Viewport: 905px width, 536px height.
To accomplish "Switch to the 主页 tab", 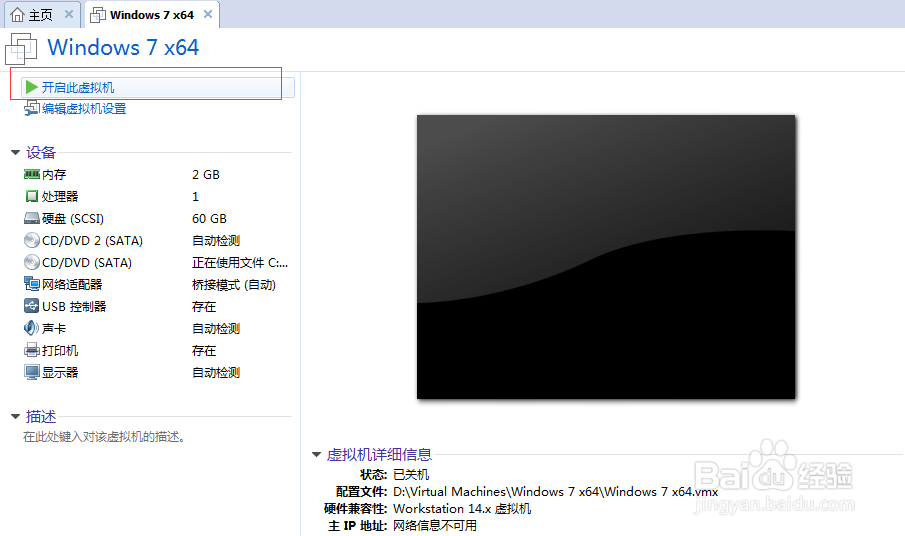I will coord(41,14).
